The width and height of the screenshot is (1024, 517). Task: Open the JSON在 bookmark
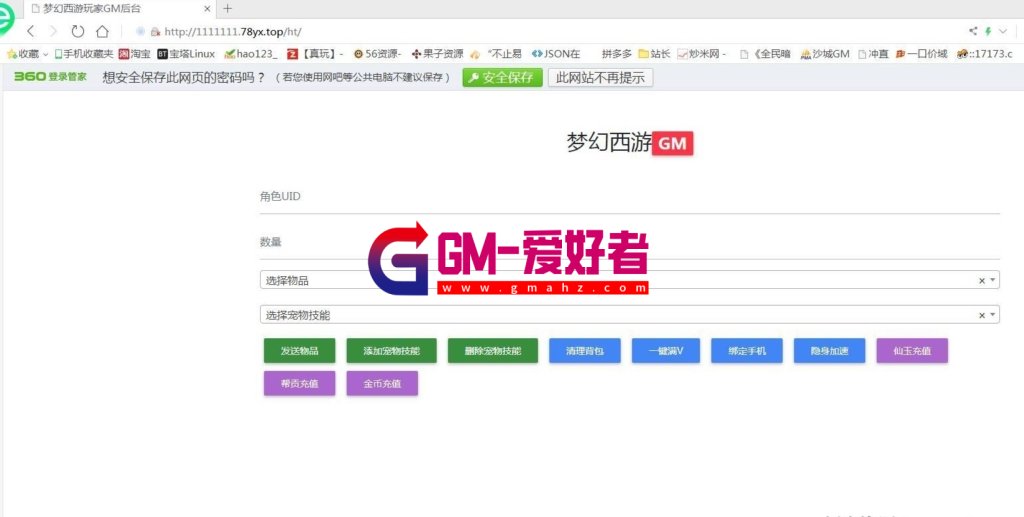(556, 54)
